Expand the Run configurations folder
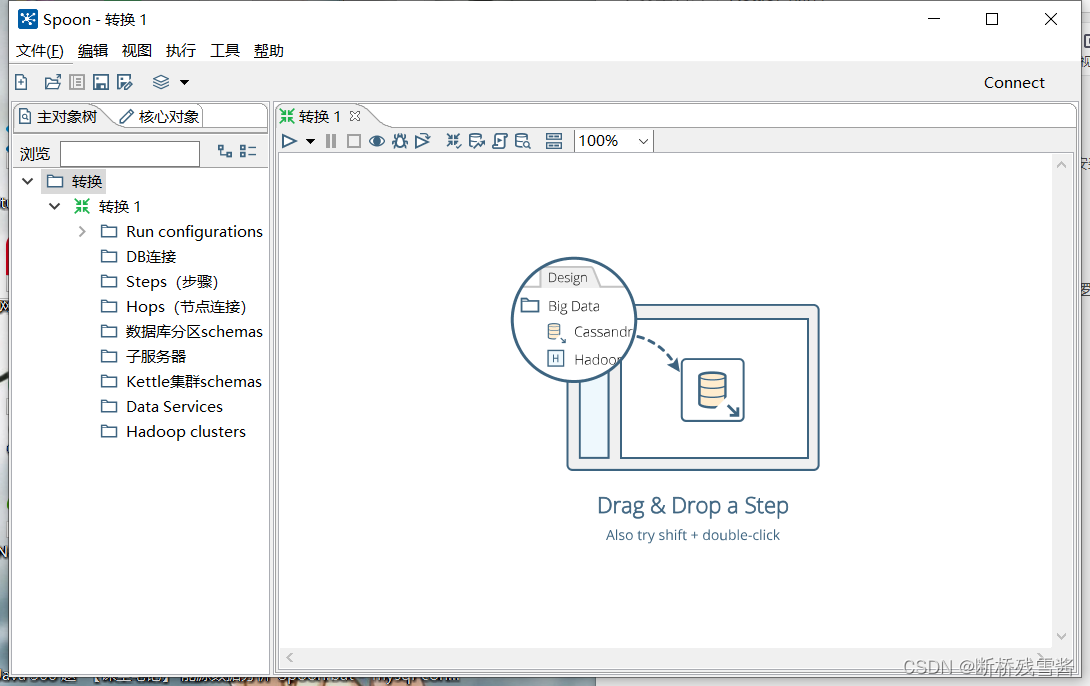 coord(82,231)
